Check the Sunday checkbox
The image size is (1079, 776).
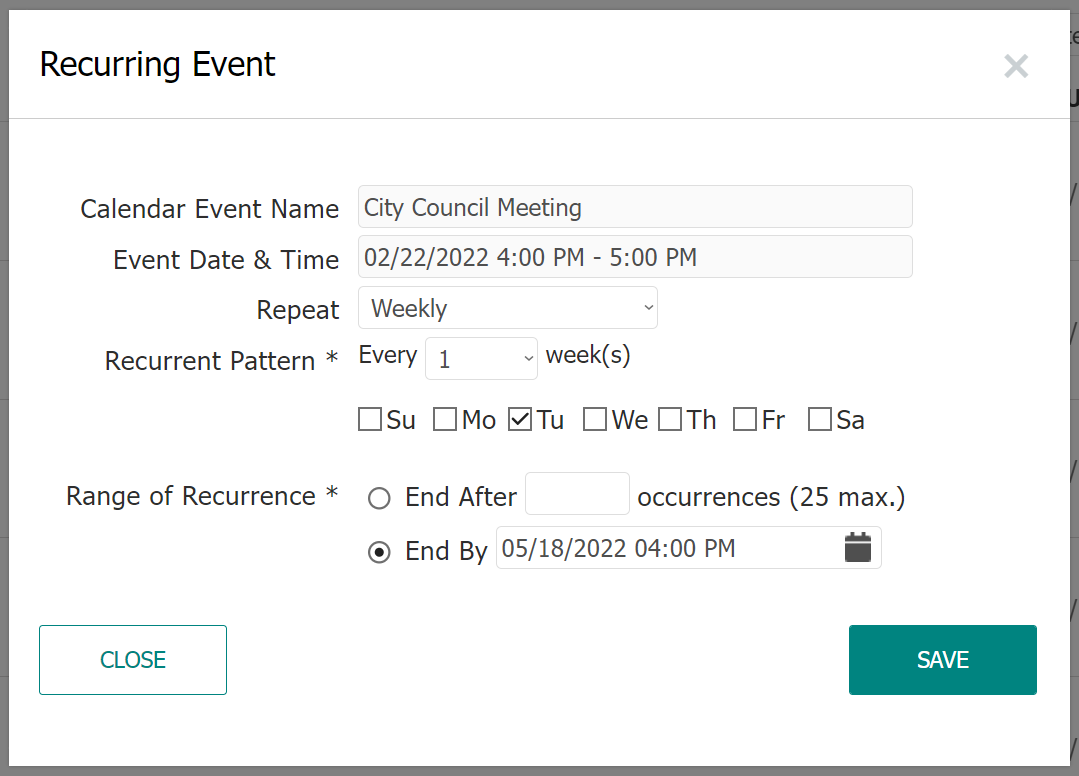369,419
